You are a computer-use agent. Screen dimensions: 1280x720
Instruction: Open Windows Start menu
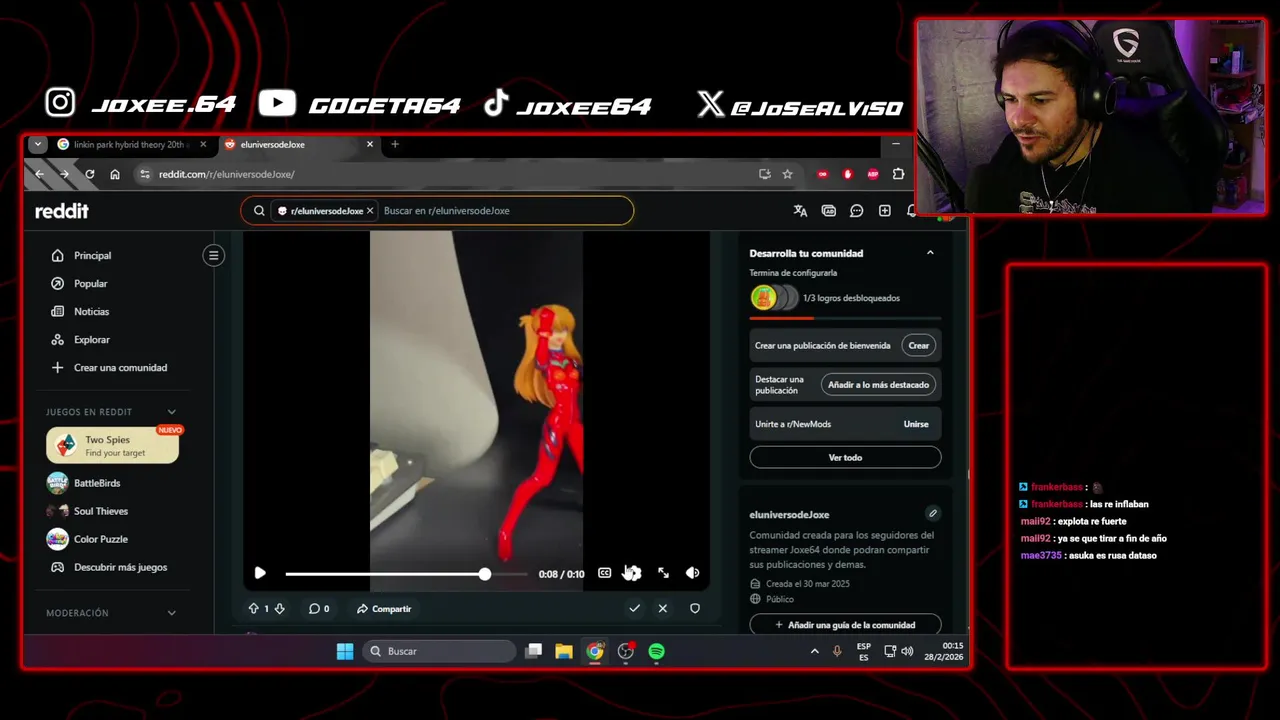(345, 651)
